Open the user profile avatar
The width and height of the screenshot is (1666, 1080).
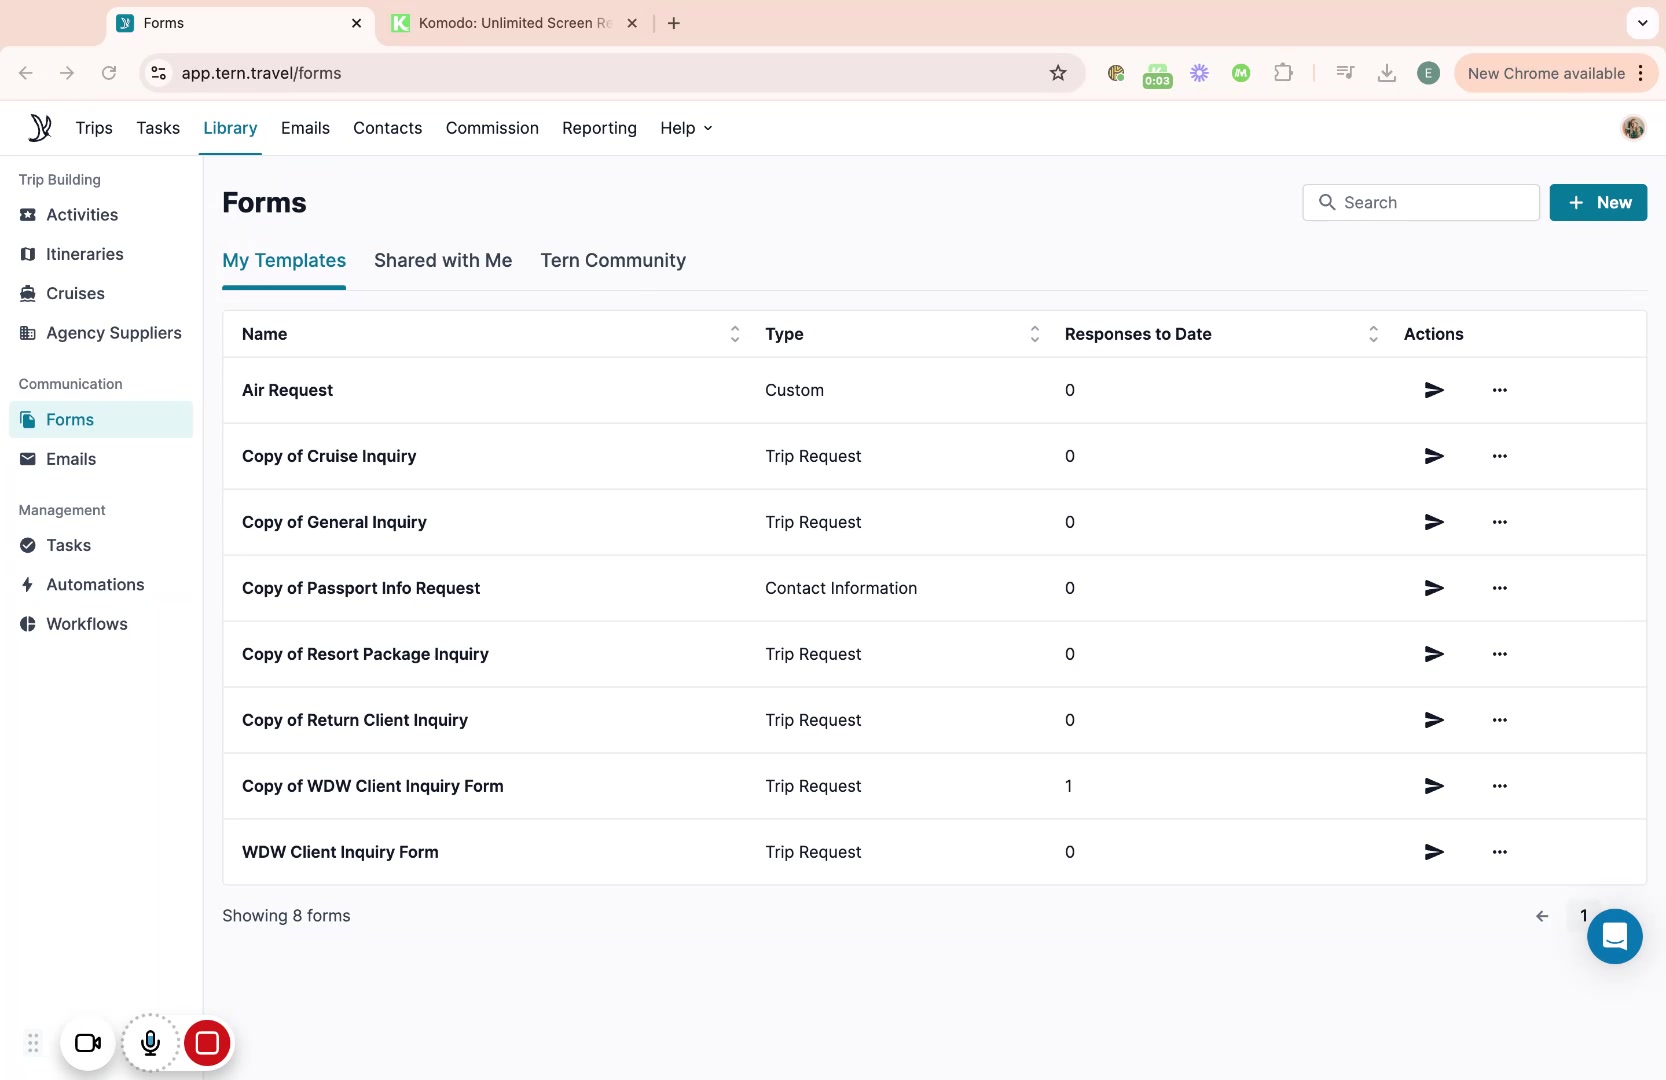(1633, 128)
